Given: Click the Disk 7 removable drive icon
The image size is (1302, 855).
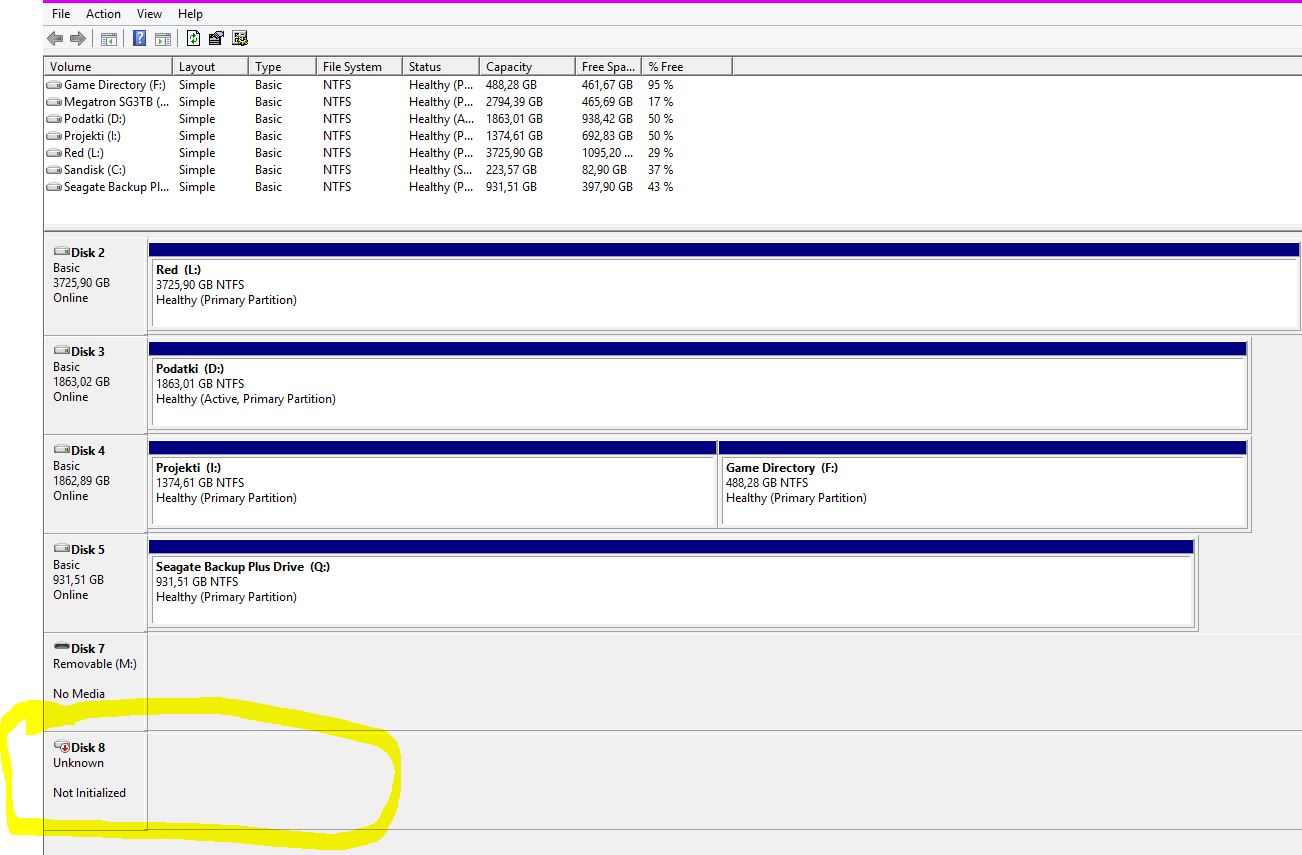Looking at the screenshot, I should coord(61,648).
